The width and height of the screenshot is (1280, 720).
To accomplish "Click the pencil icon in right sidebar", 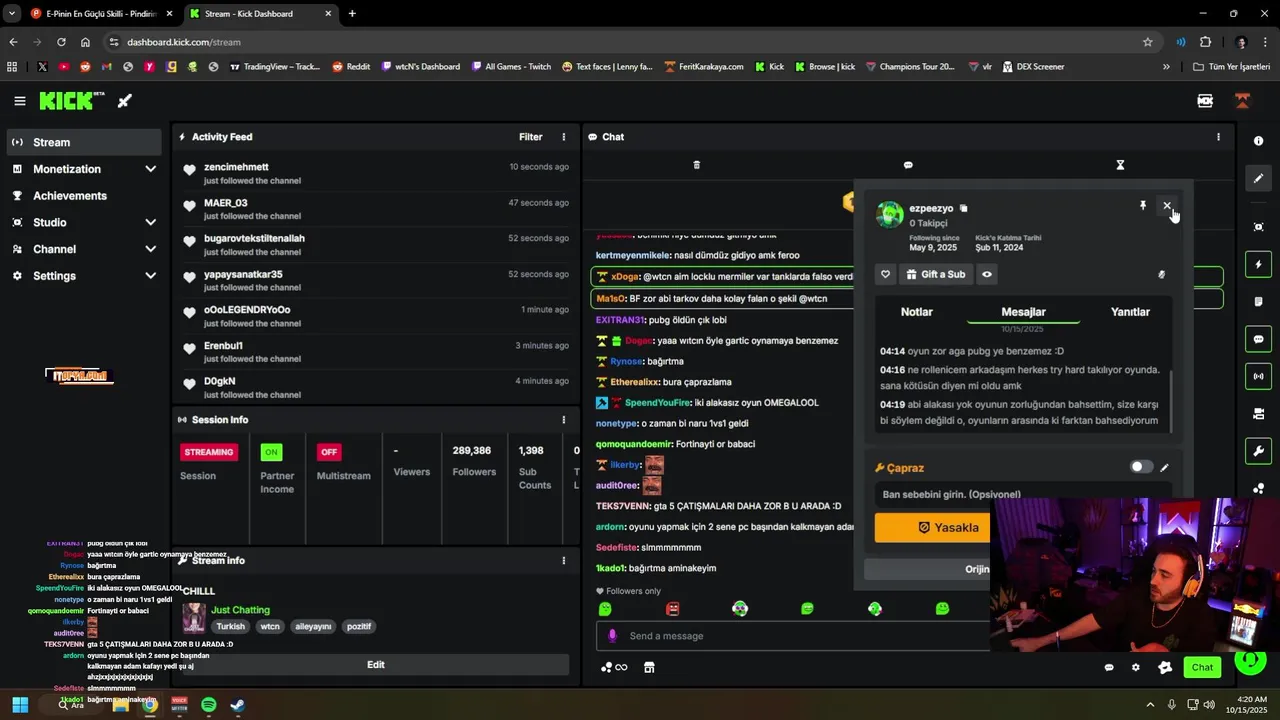I will [x=1259, y=178].
